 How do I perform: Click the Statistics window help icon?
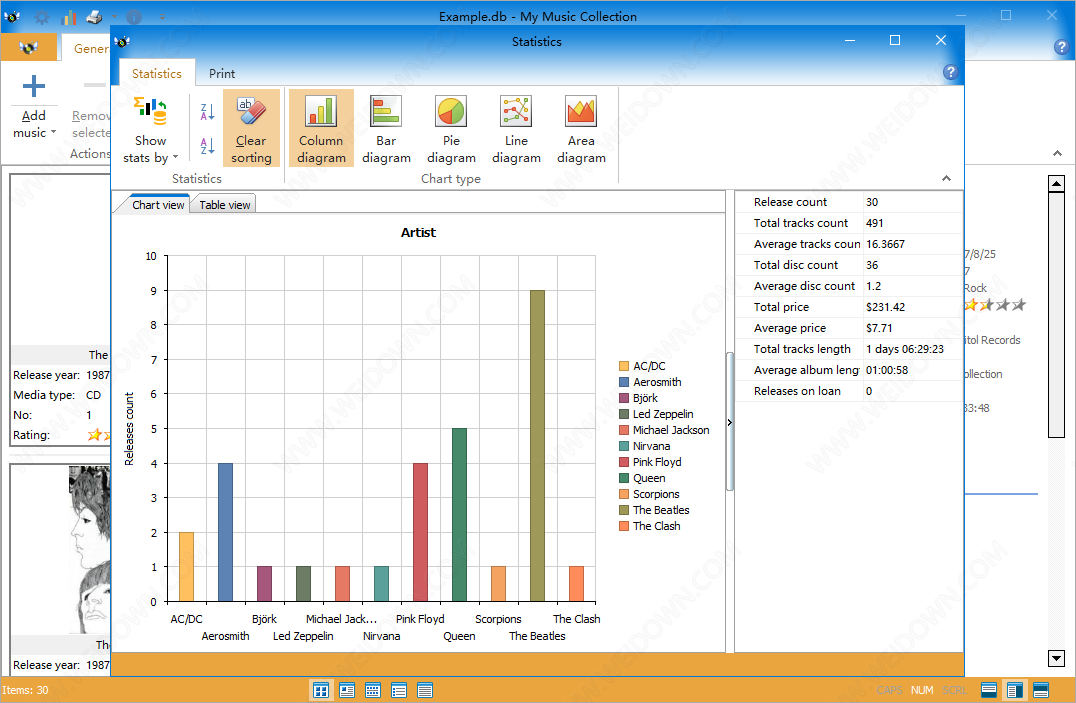(x=950, y=71)
